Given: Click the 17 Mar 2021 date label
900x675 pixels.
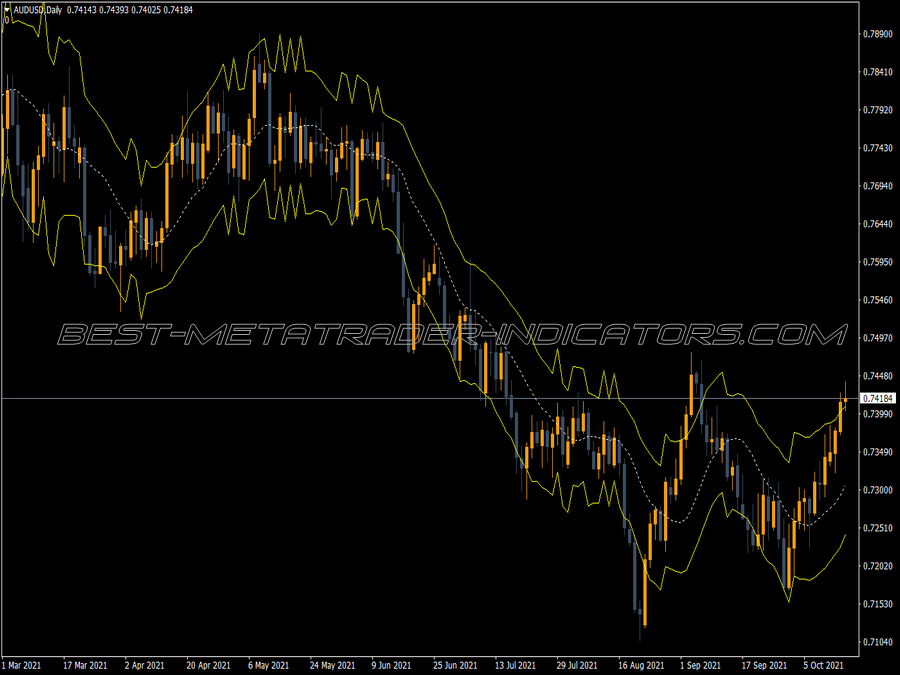Looking at the screenshot, I should coord(85,665).
